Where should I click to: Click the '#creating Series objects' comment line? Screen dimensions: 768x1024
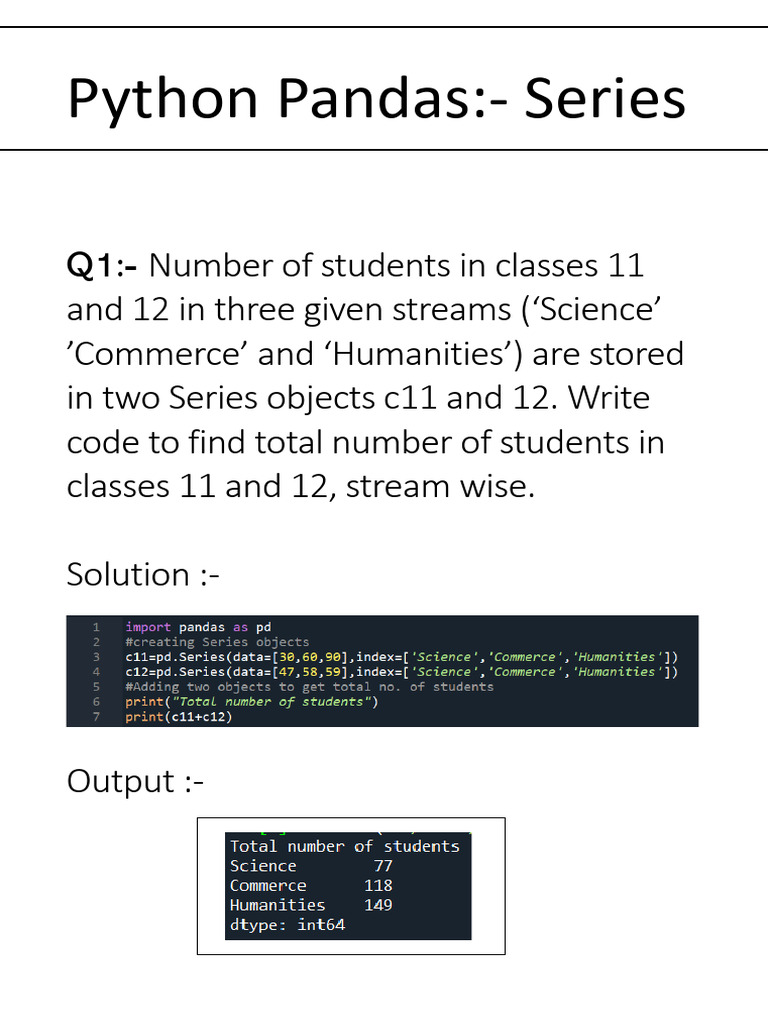(217, 642)
